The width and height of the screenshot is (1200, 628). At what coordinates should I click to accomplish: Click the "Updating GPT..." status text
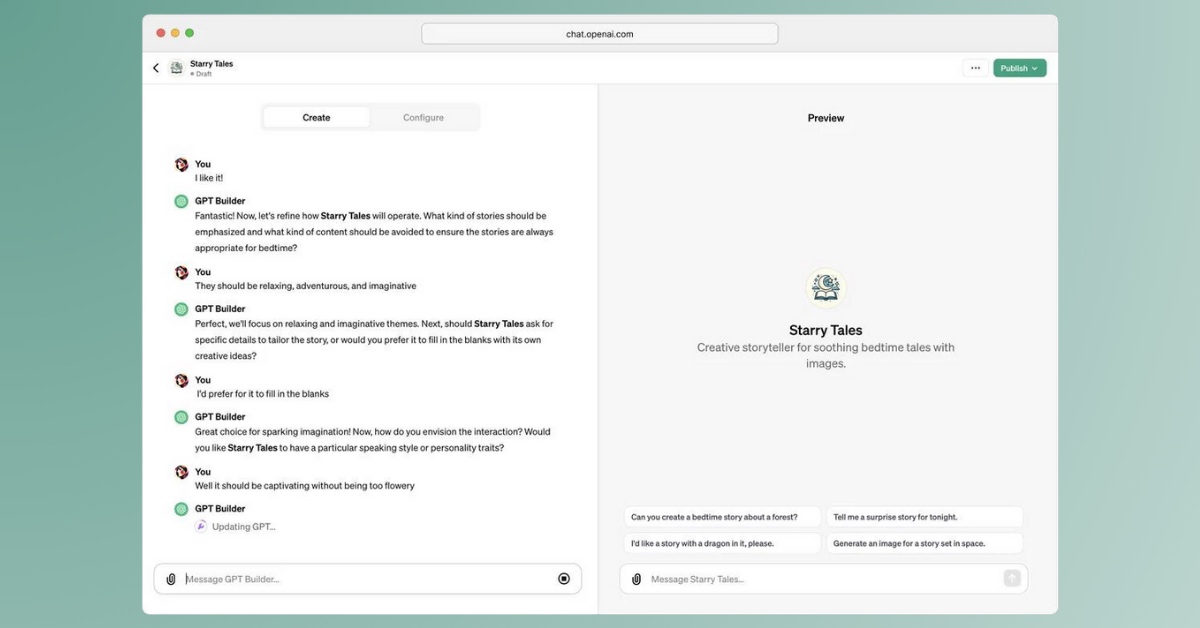tap(243, 526)
